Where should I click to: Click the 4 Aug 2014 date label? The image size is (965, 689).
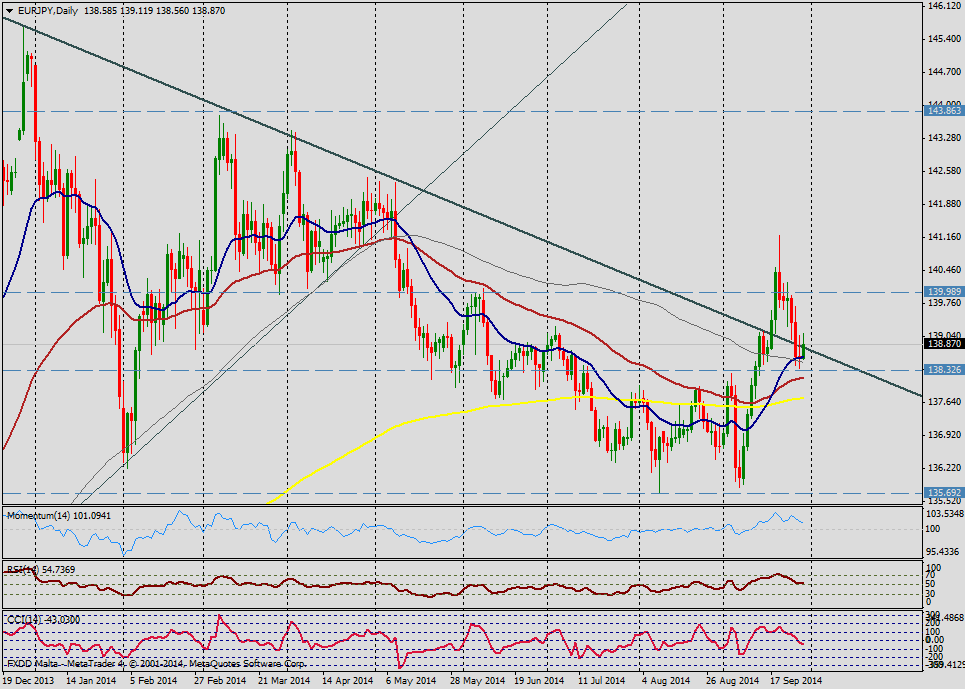point(665,680)
